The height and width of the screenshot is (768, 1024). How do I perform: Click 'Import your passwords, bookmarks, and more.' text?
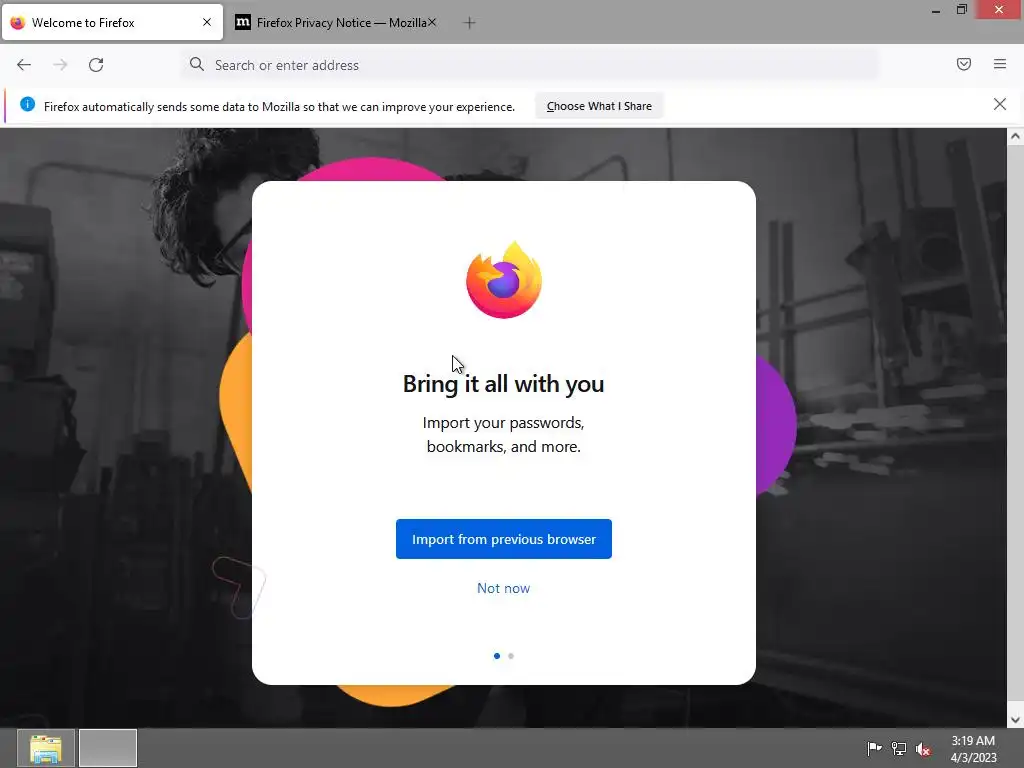[x=504, y=434]
